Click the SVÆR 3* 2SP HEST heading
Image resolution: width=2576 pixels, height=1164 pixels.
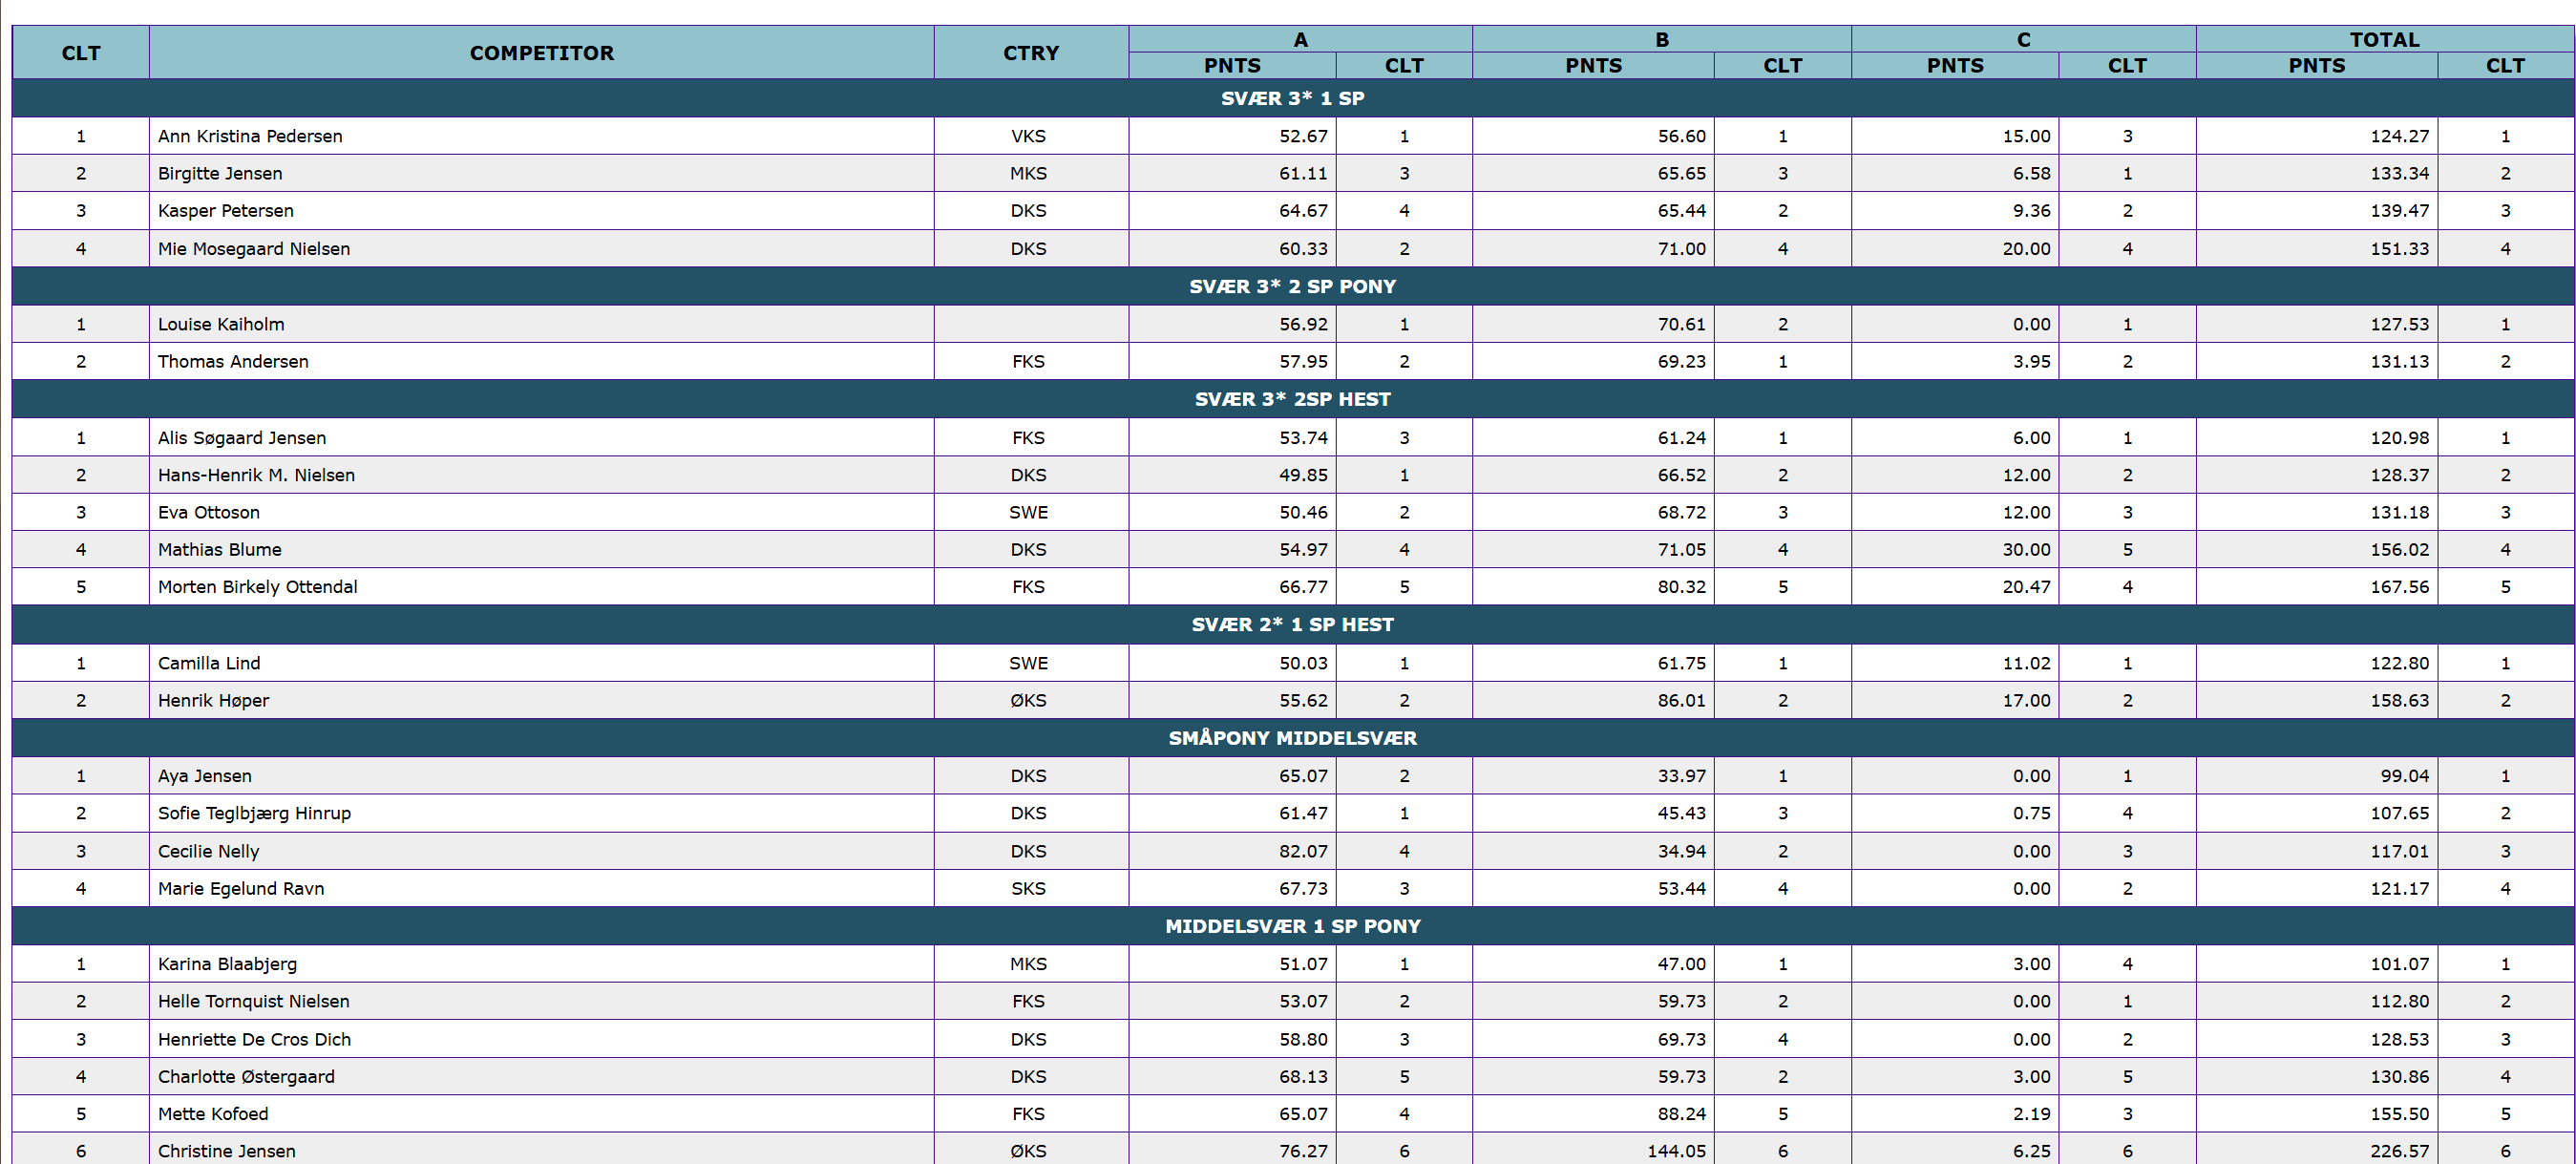tap(1292, 399)
